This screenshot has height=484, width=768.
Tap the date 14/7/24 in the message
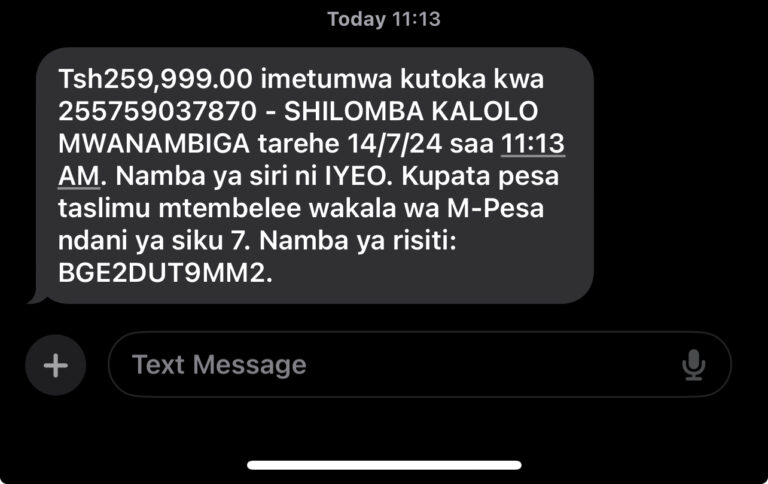coord(395,144)
